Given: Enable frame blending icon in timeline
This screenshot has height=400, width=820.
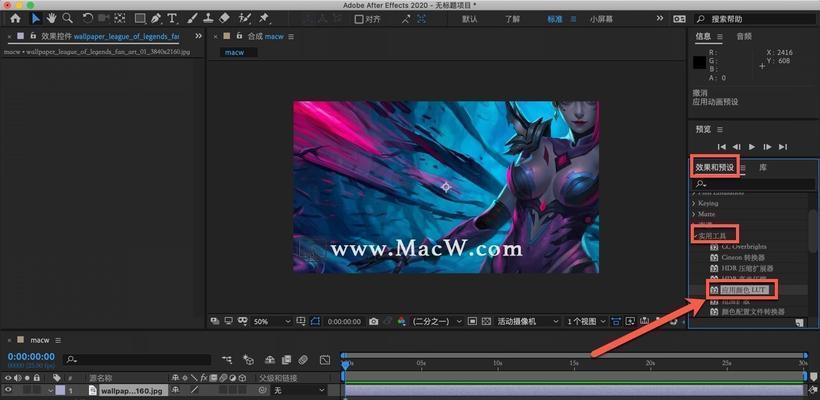Looking at the screenshot, I should pyautogui.click(x=286, y=360).
